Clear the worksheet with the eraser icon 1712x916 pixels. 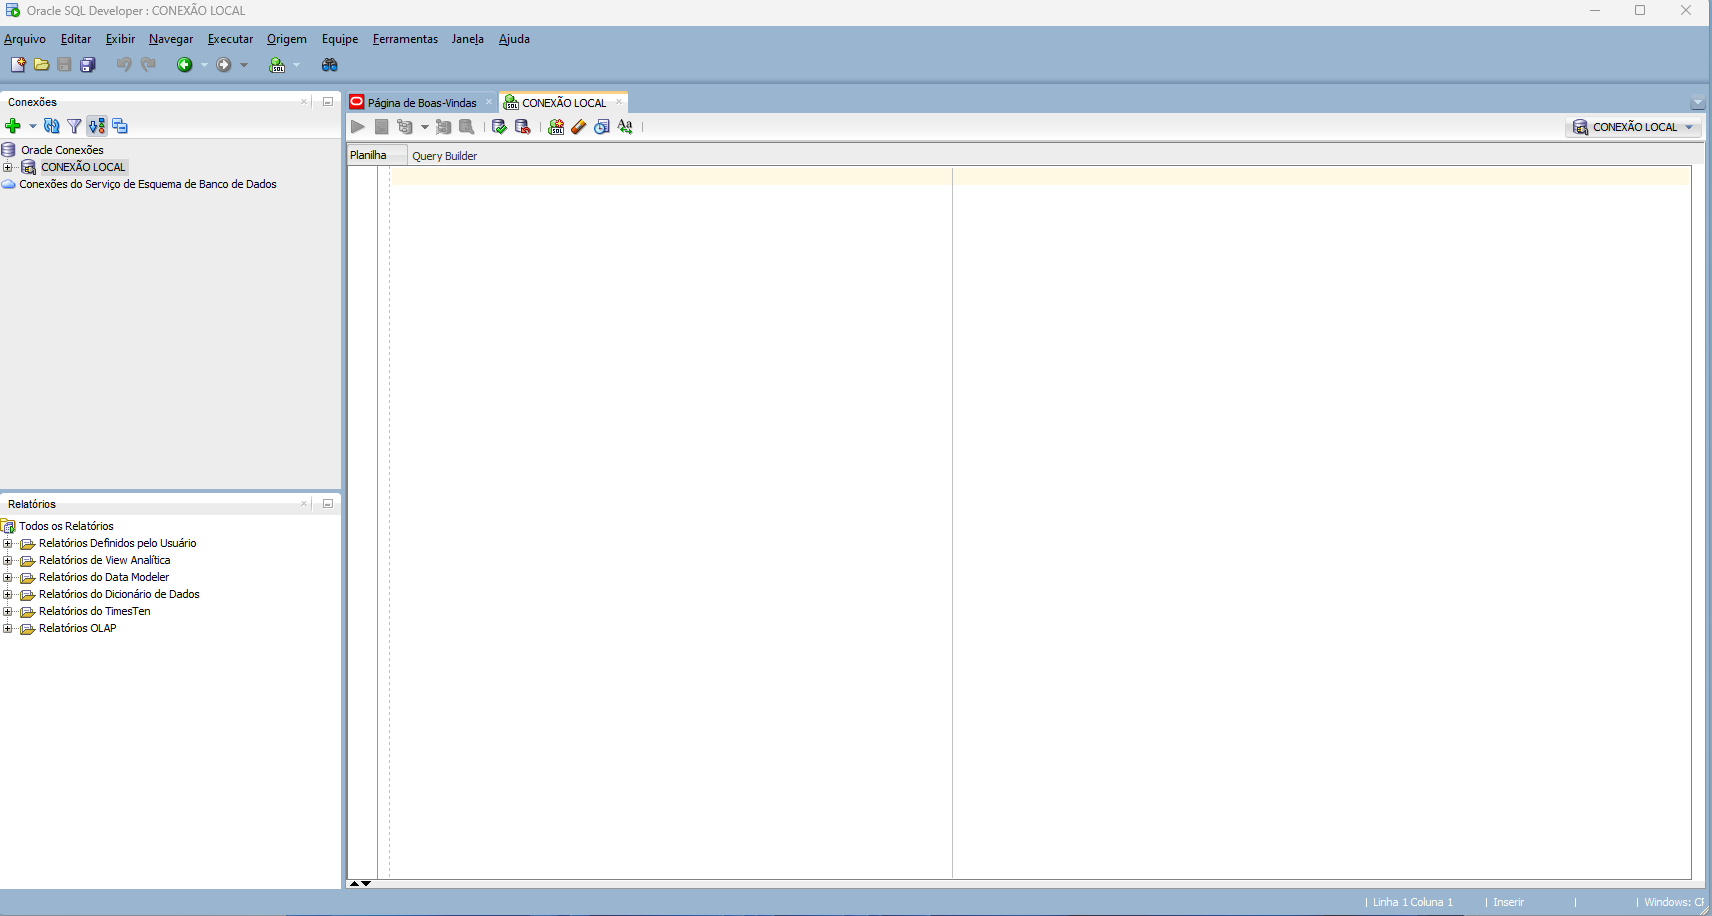pos(579,127)
